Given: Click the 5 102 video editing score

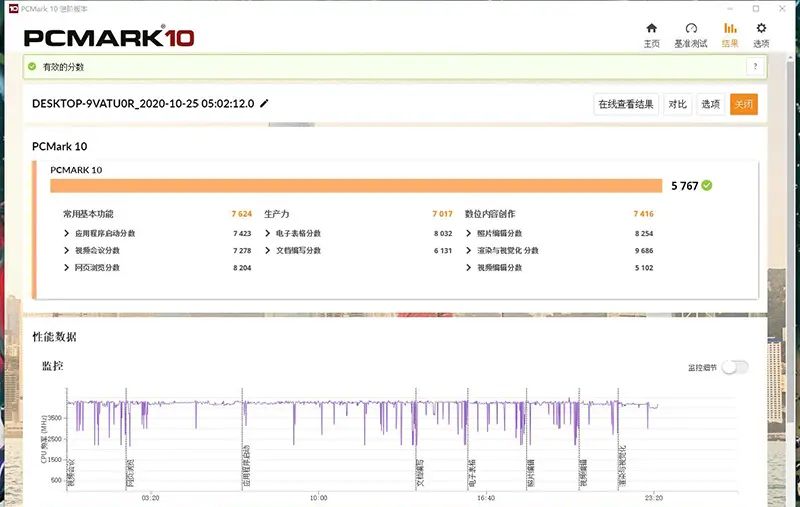Looking at the screenshot, I should click(x=644, y=267).
